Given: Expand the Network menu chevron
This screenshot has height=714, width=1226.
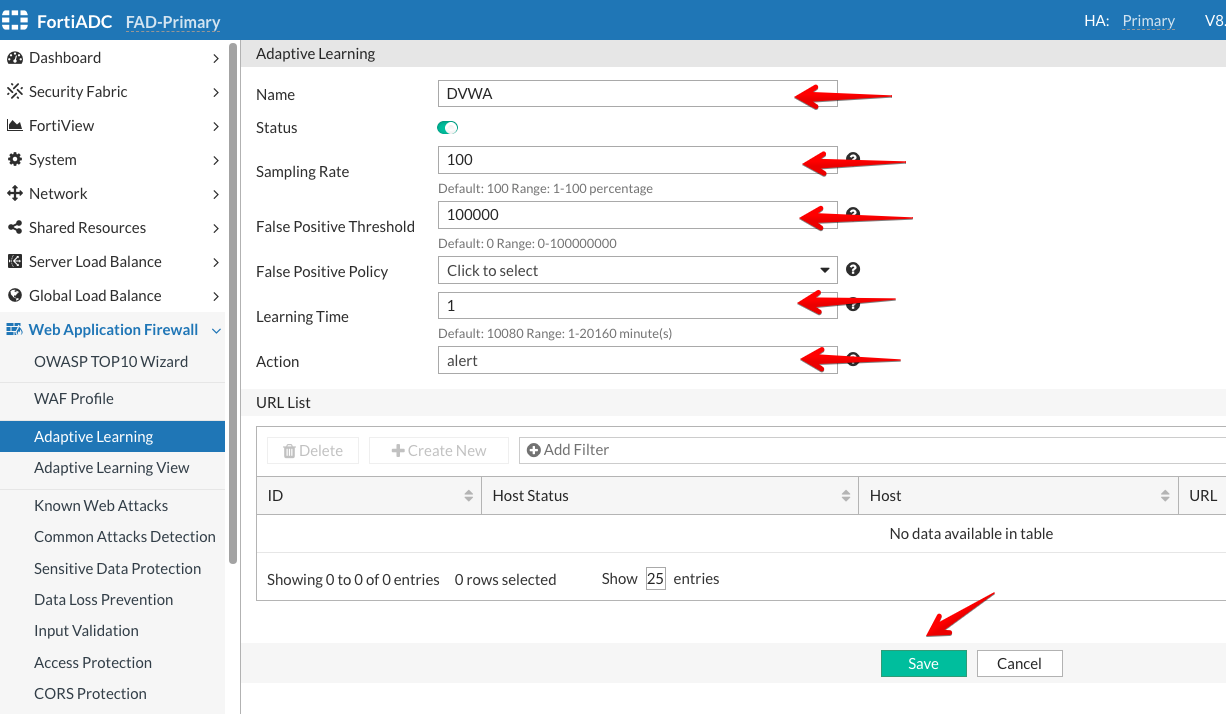Looking at the screenshot, I should (x=216, y=194).
